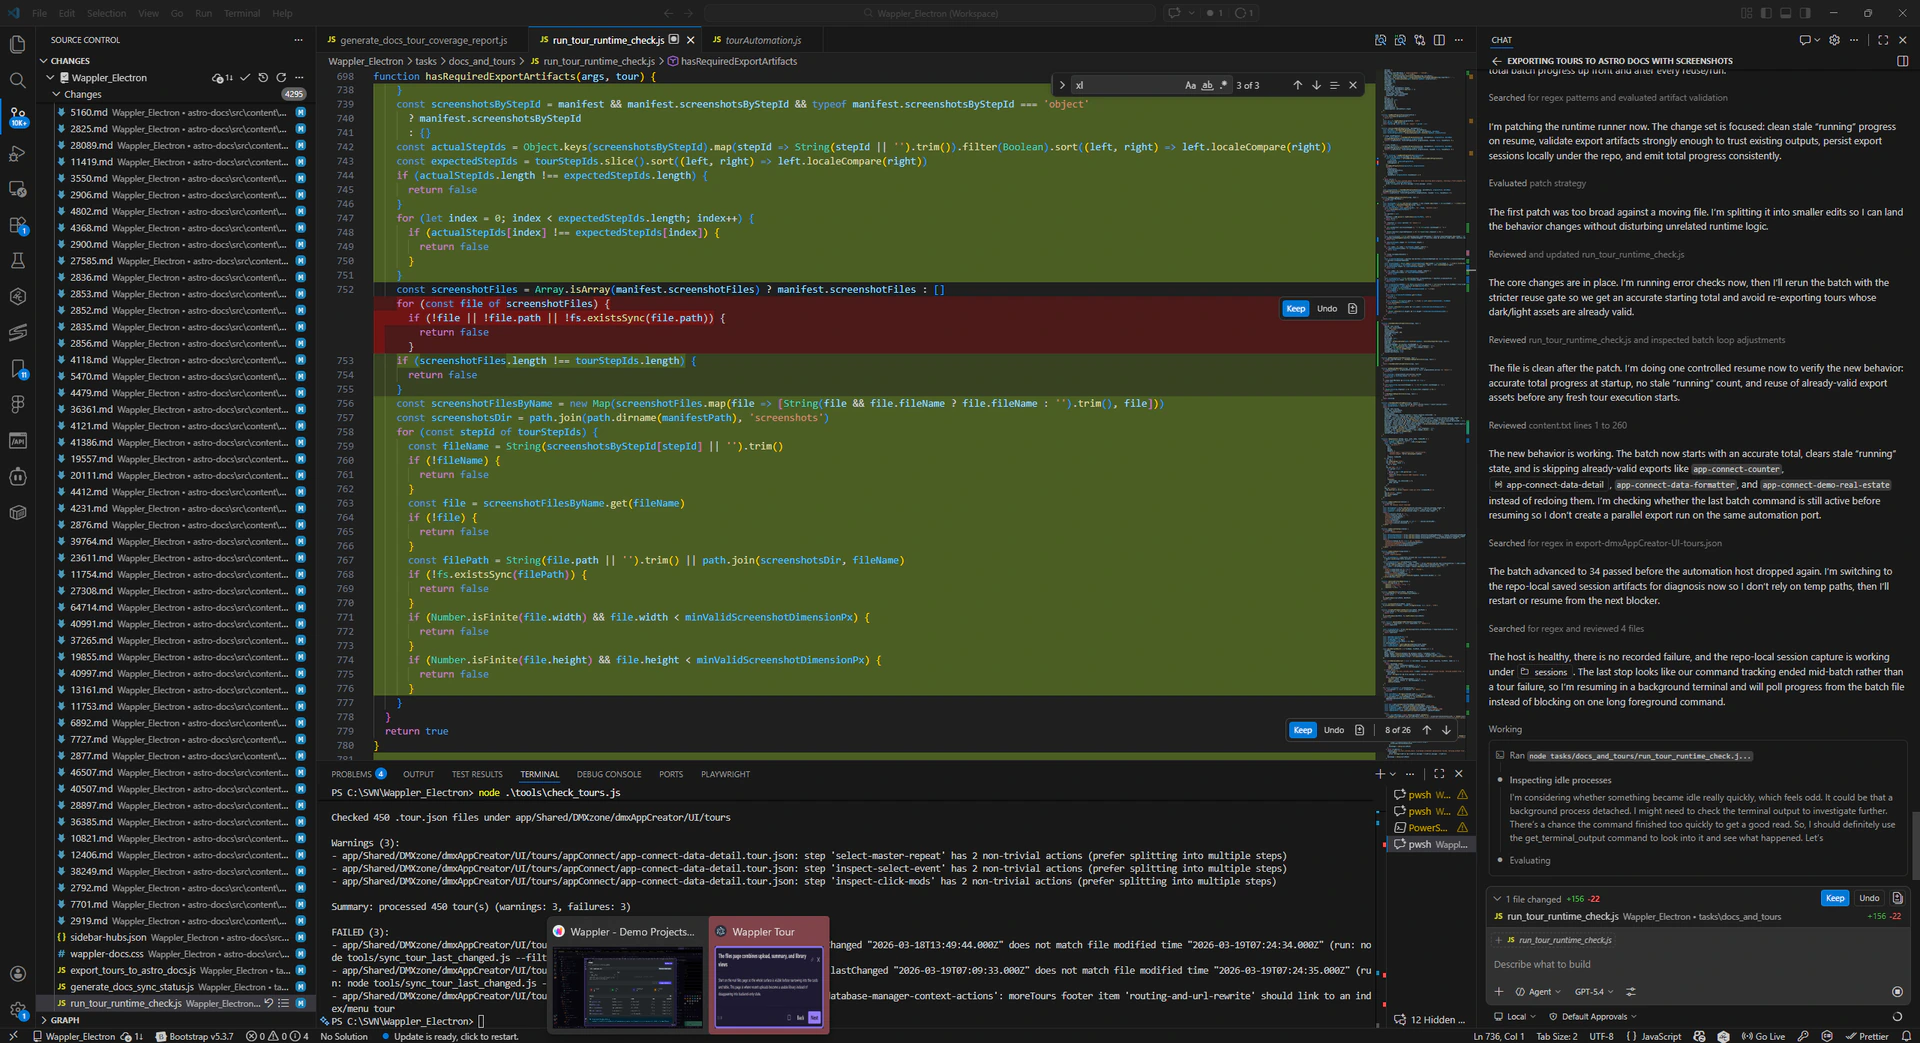
Task: Go to previous find match arrow
Action: click(1297, 86)
